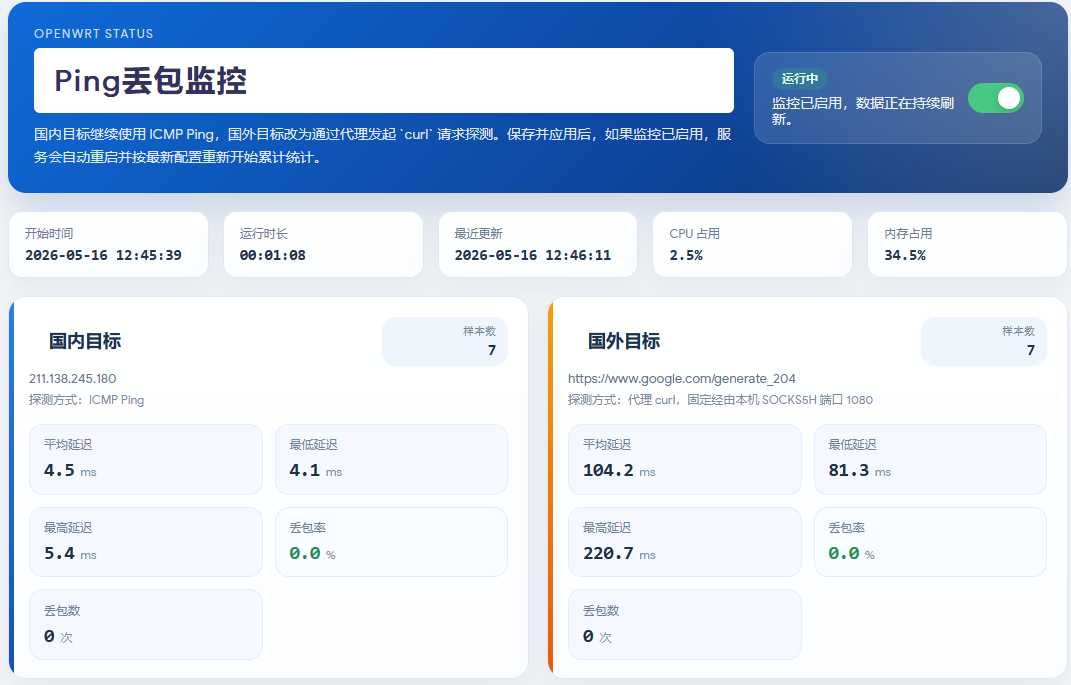Click the 监控已启用 status message
The width and height of the screenshot is (1071, 685).
[863, 111]
